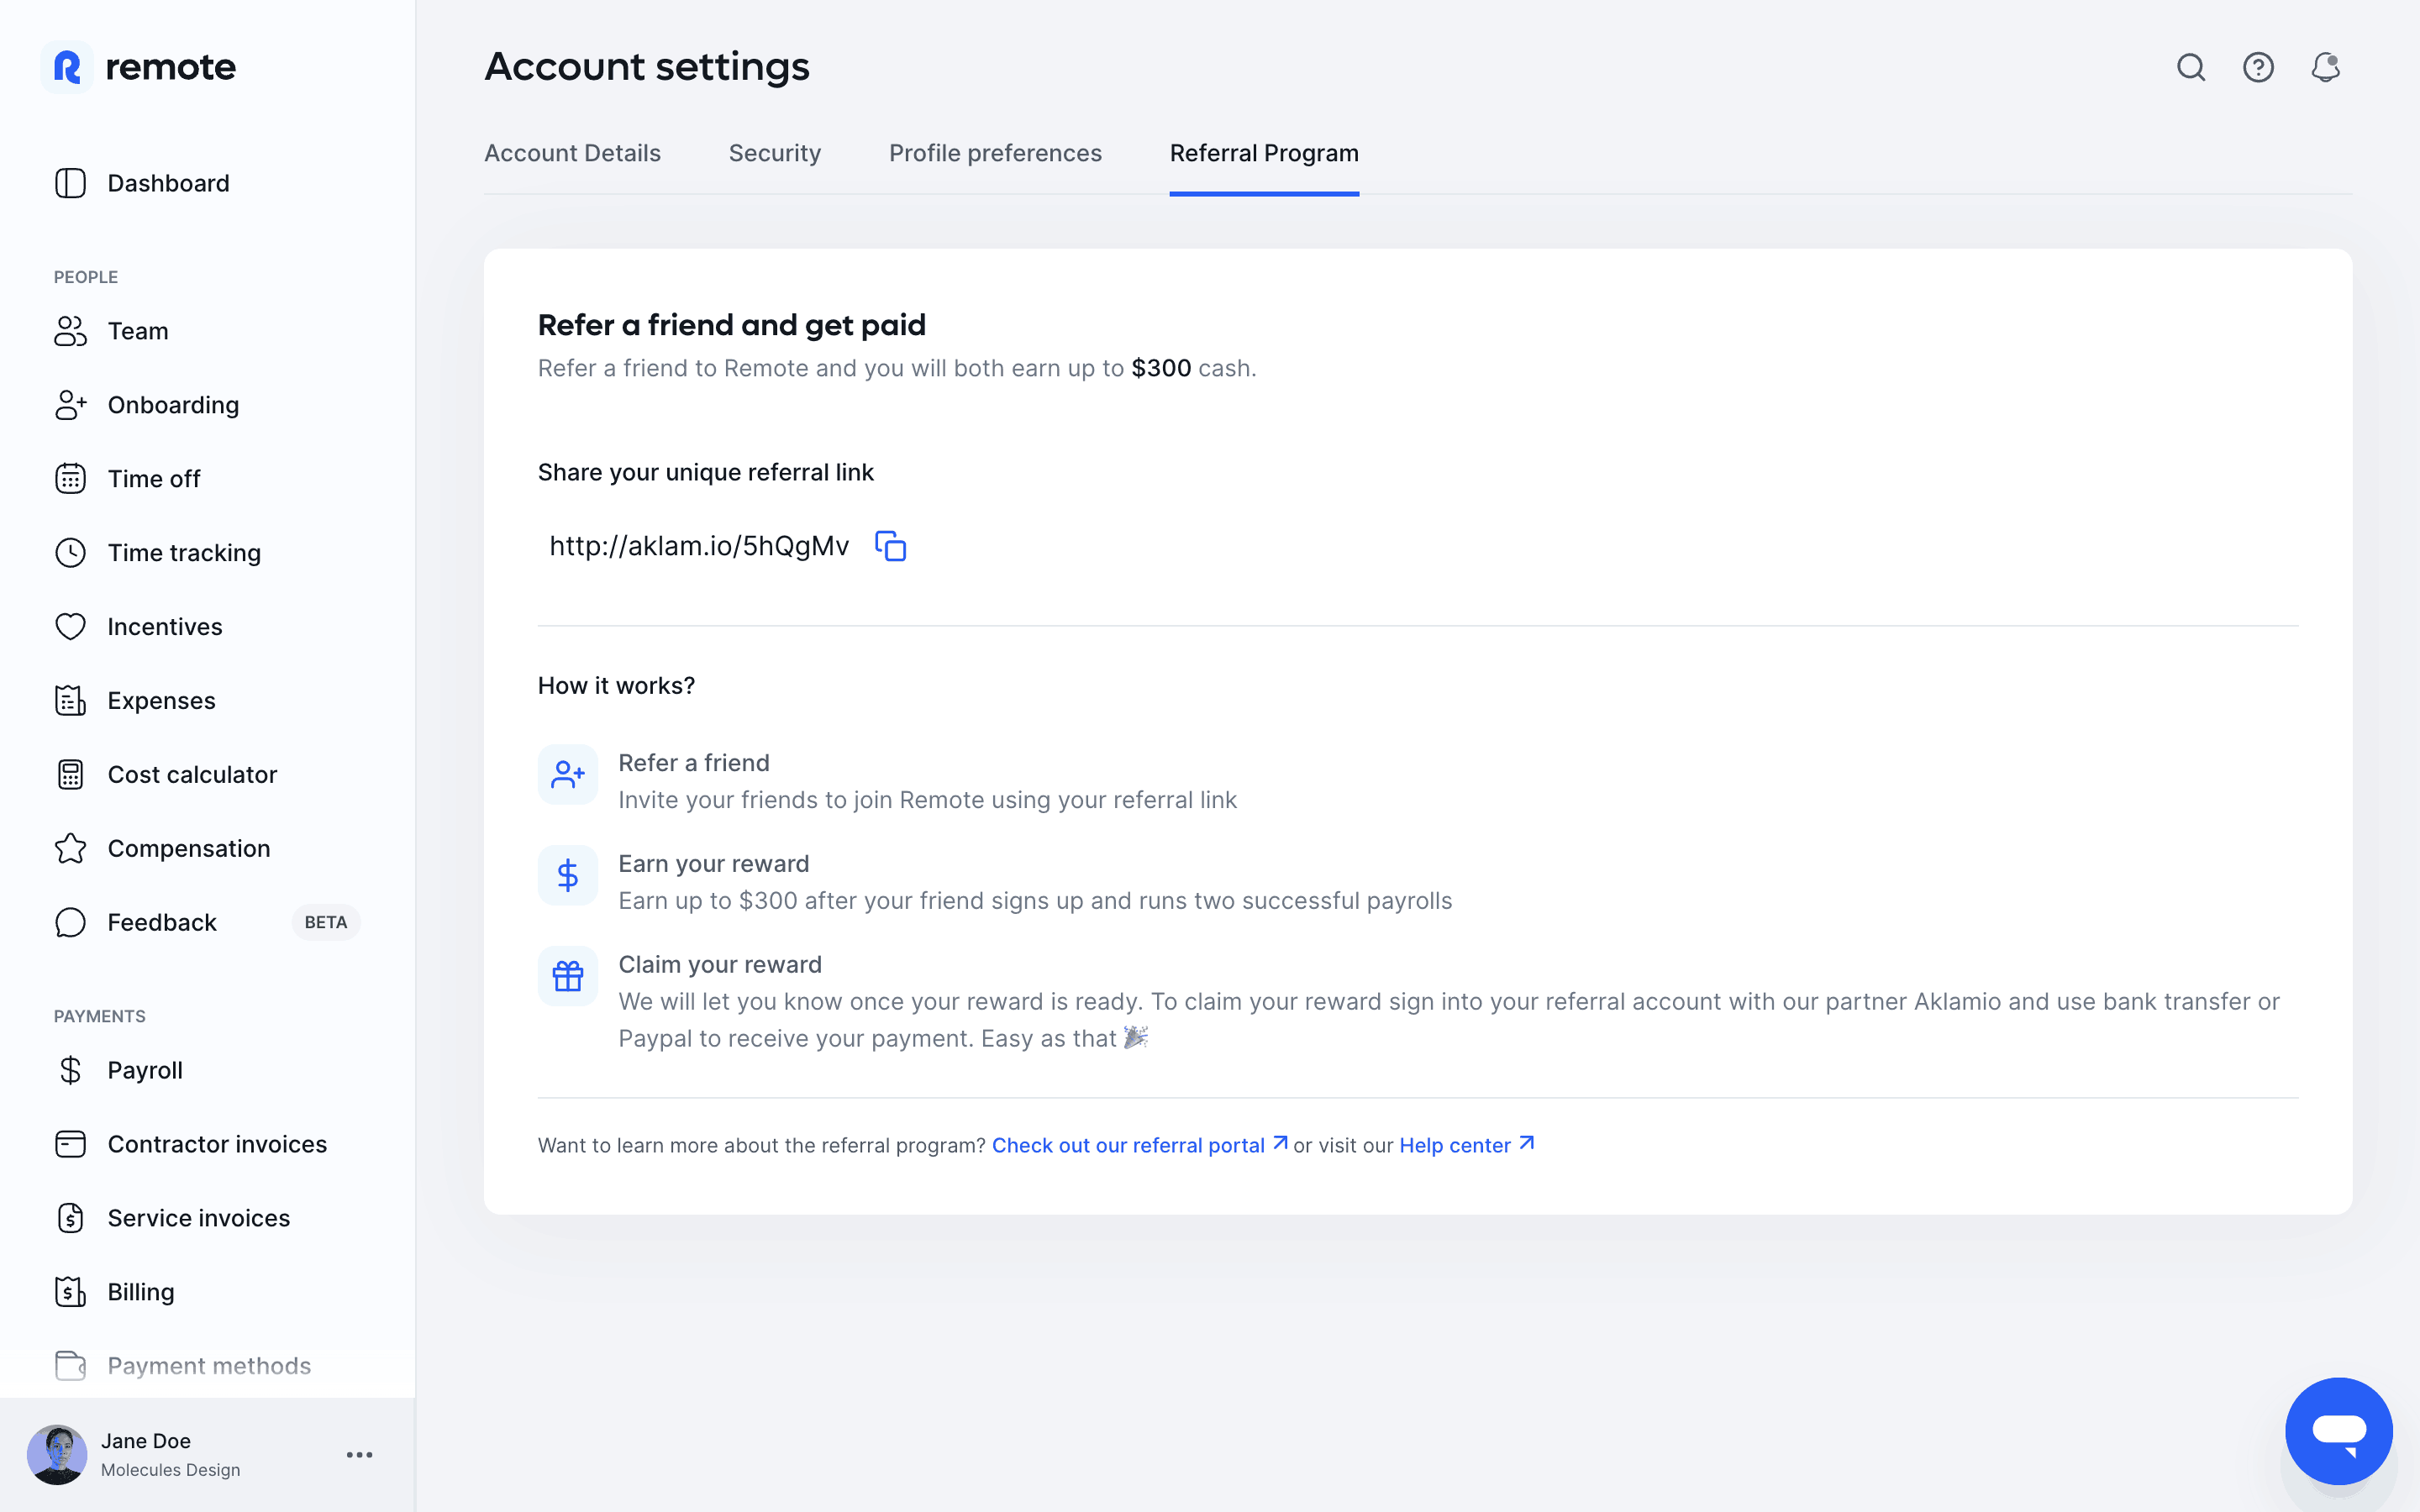2420x1512 pixels.
Task: Switch to Account Details tab
Action: (x=572, y=153)
